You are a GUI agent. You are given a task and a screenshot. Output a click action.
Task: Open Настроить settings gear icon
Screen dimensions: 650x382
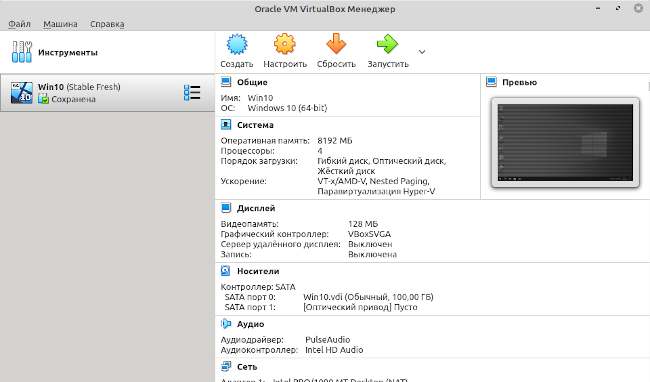coord(285,44)
